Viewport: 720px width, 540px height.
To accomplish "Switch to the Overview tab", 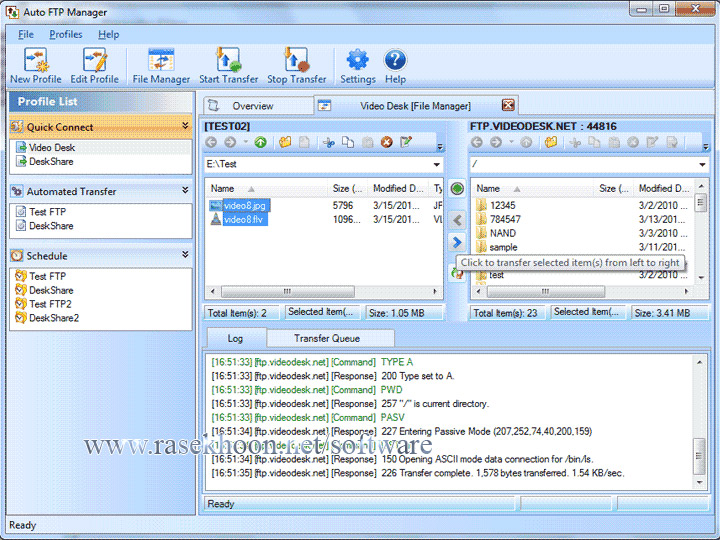I will click(x=258, y=106).
